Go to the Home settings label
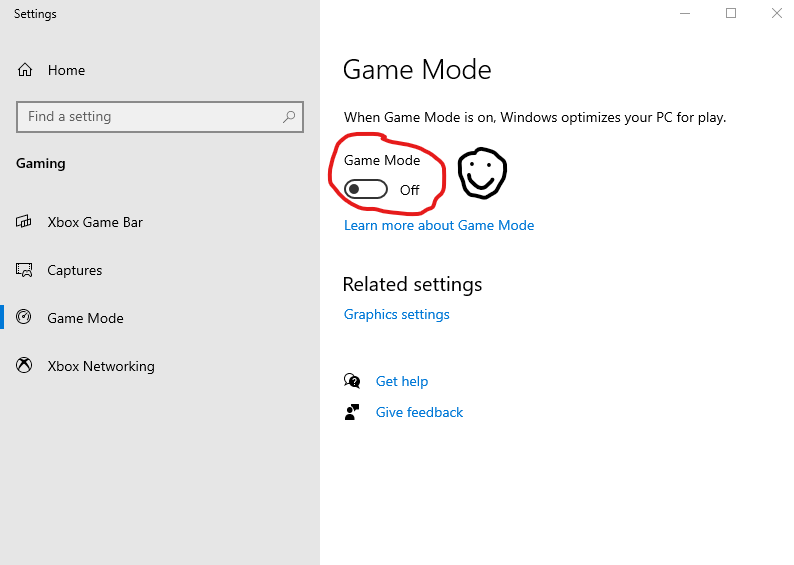 coord(66,70)
